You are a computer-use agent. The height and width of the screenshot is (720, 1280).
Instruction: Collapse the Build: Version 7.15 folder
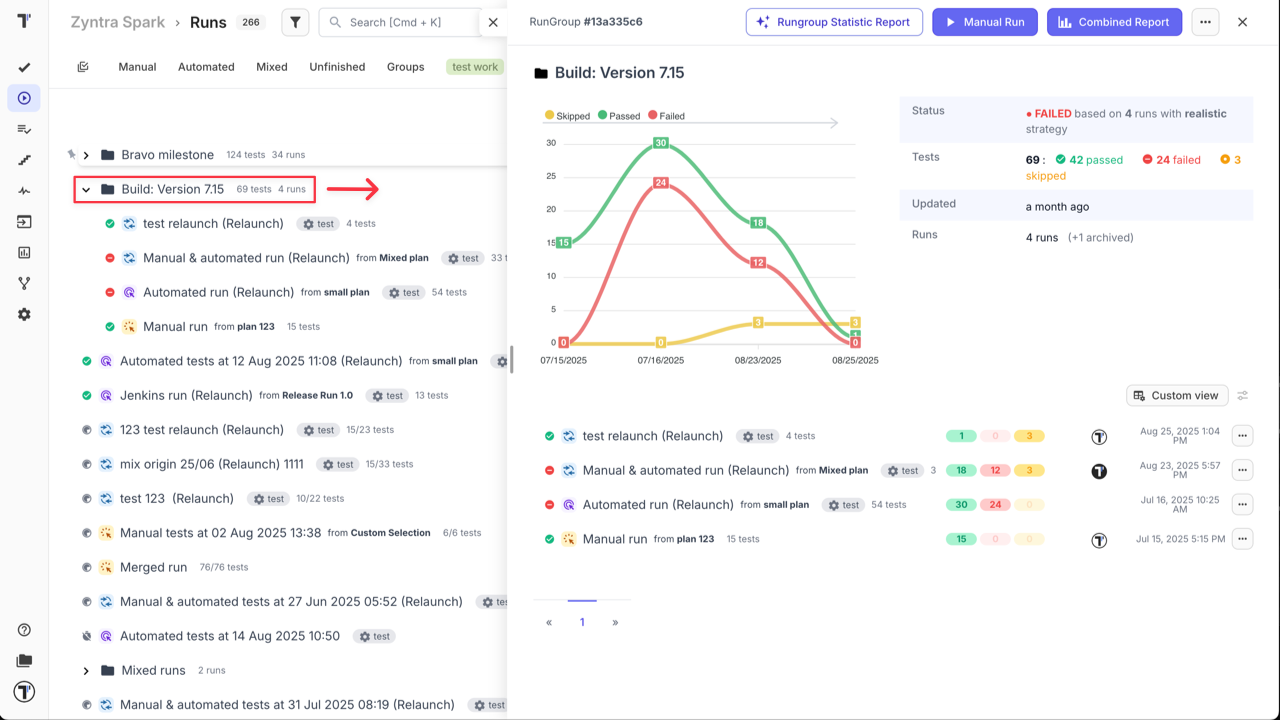[85, 189]
